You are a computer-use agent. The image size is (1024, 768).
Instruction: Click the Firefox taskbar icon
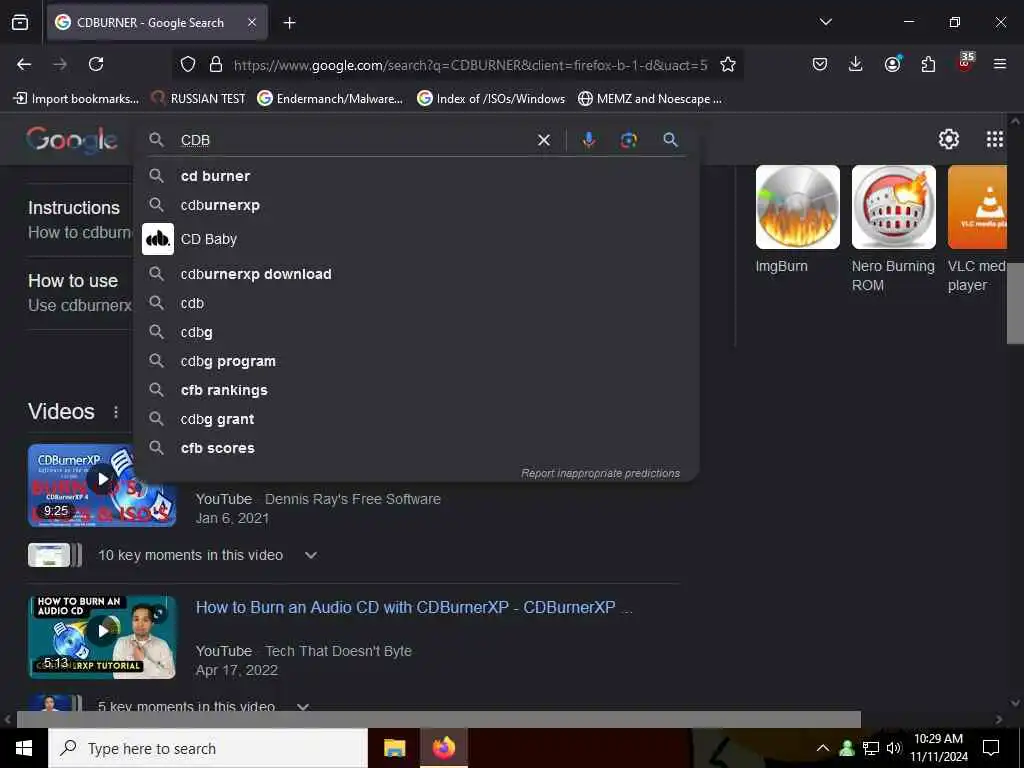pos(443,748)
